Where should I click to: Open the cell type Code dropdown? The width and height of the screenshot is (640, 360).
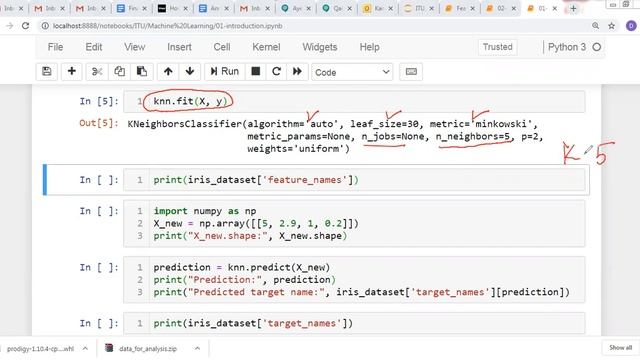pyautogui.click(x=352, y=72)
